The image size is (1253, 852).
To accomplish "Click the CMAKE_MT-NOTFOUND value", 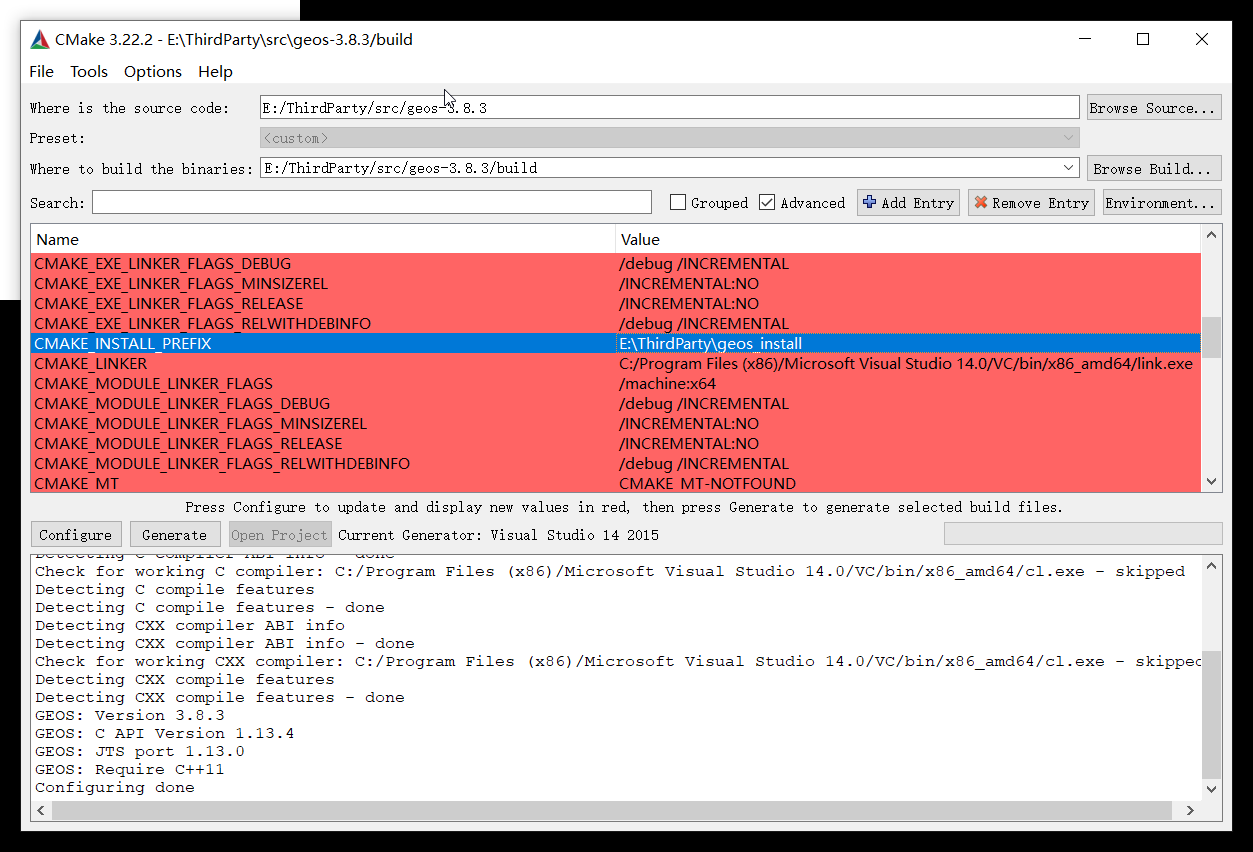I will click(707, 483).
